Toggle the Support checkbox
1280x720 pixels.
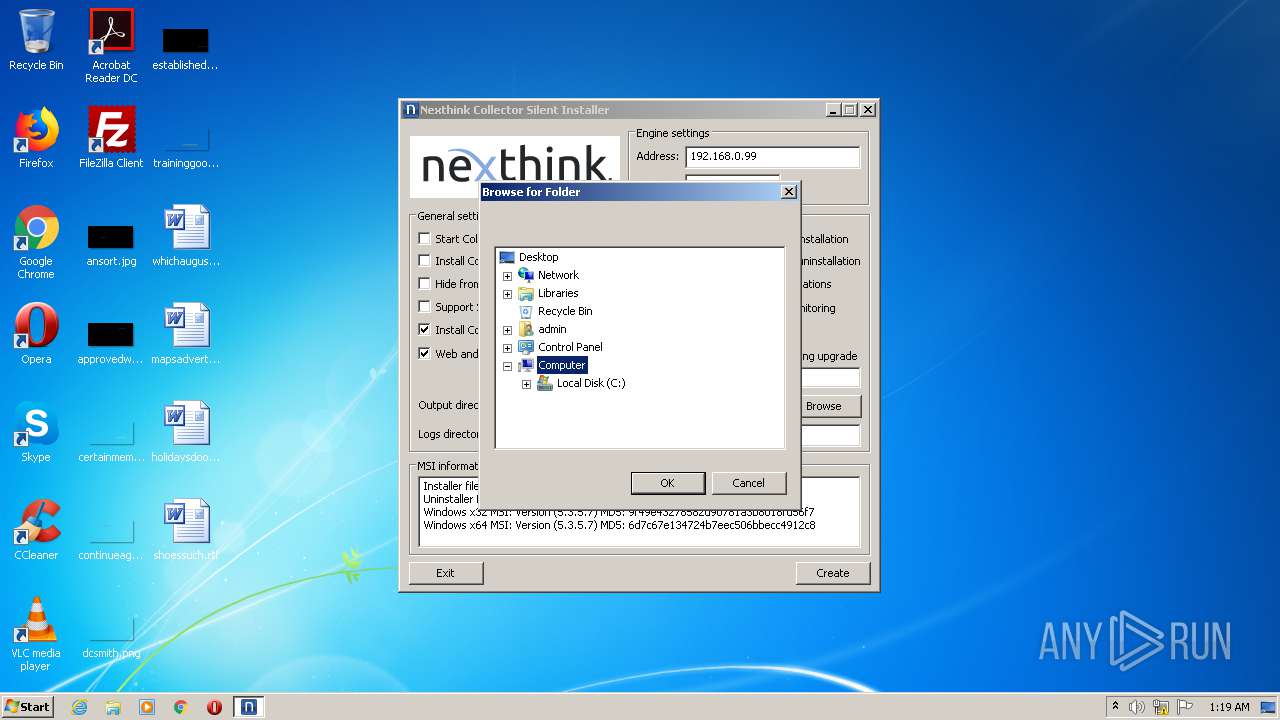click(425, 307)
